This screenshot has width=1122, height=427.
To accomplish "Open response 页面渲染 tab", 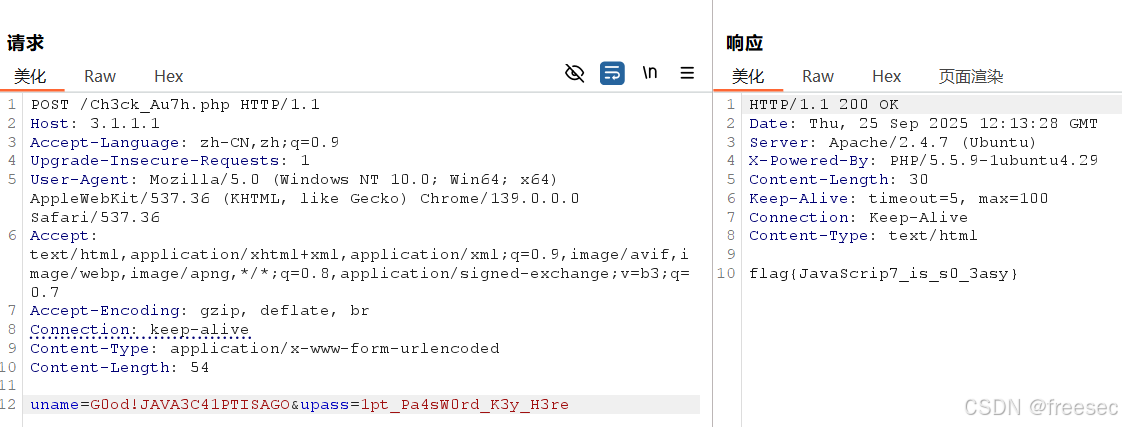I will click(971, 76).
